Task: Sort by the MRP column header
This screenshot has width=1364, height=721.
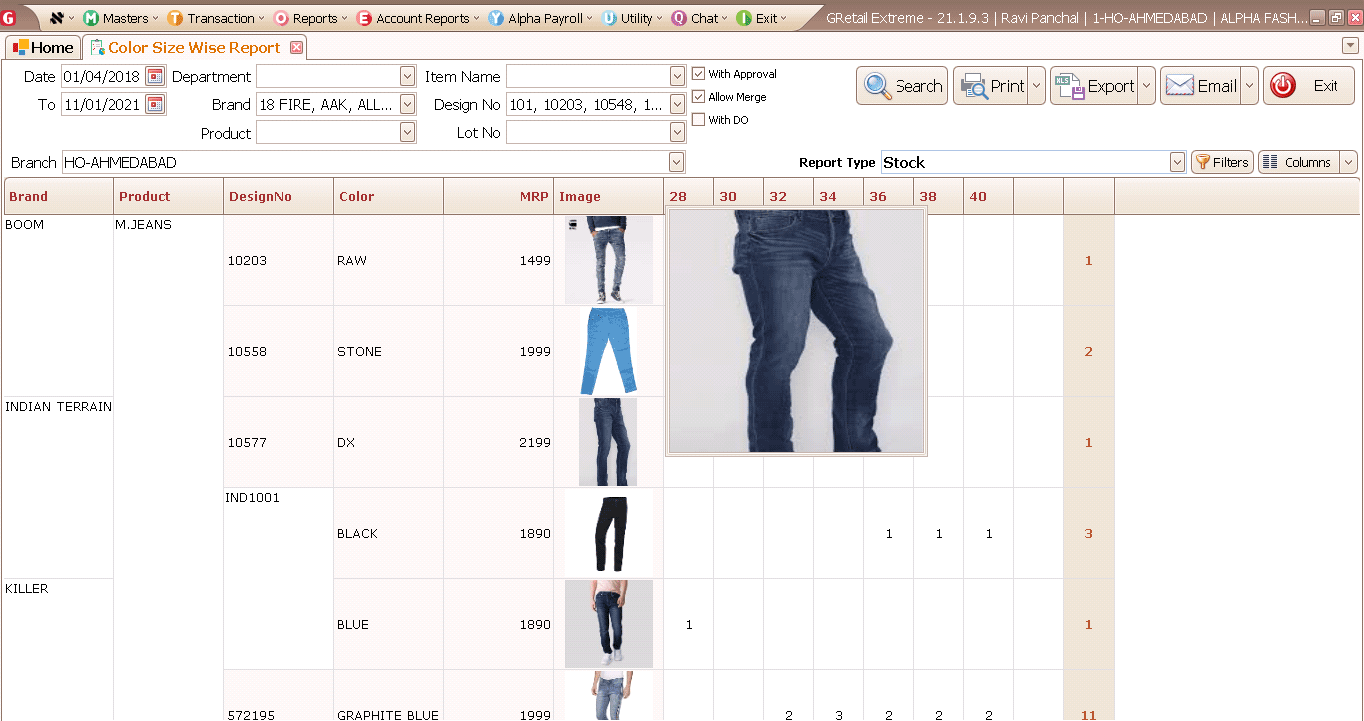Action: click(499, 196)
